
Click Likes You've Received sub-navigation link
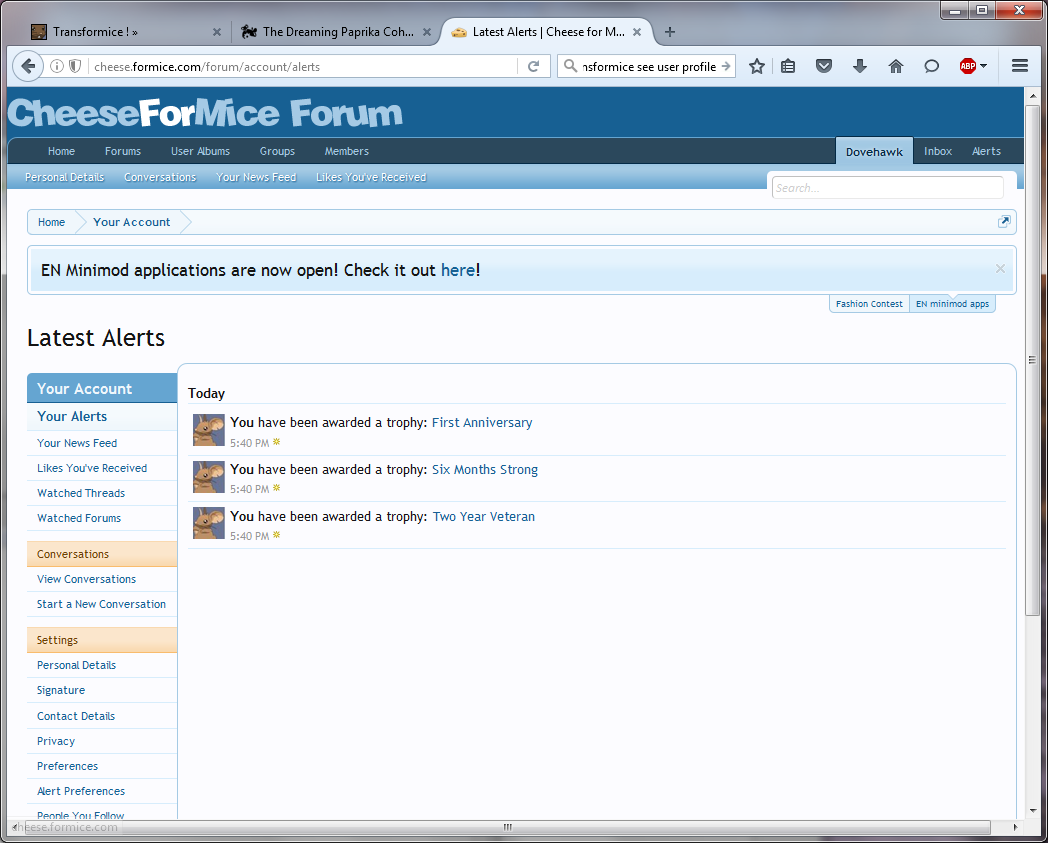point(371,177)
